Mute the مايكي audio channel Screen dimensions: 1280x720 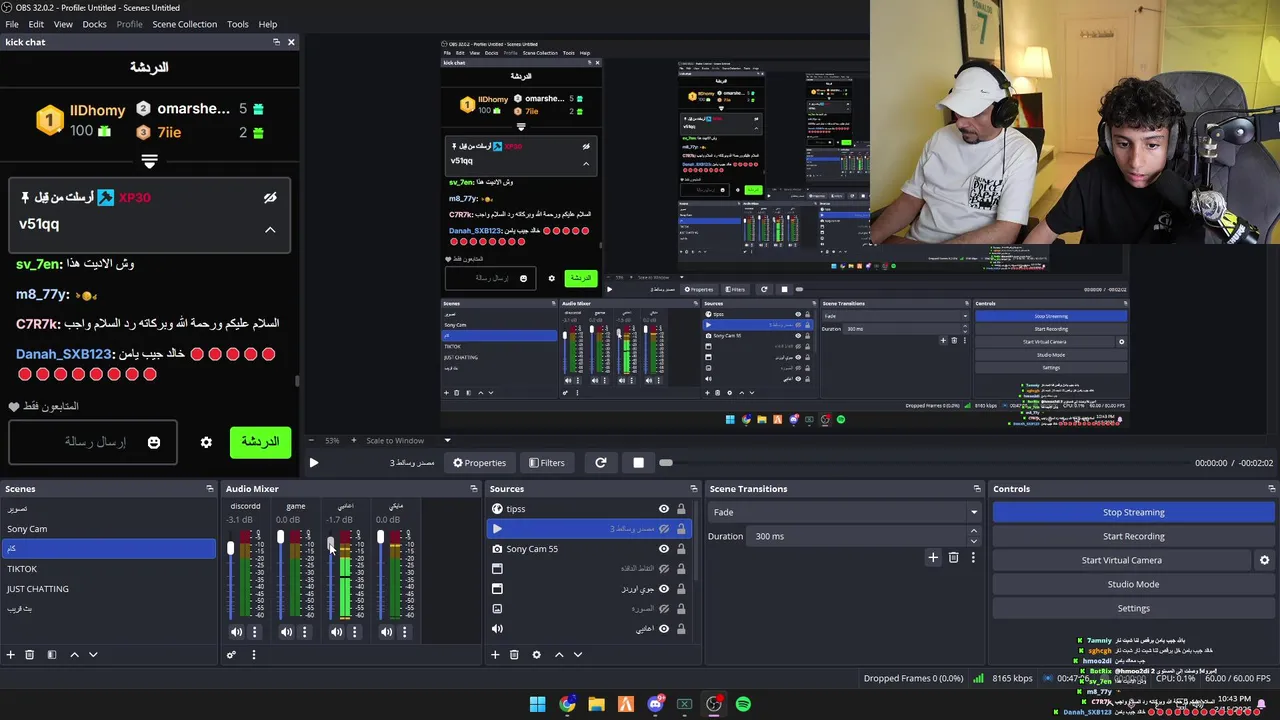tap(386, 632)
